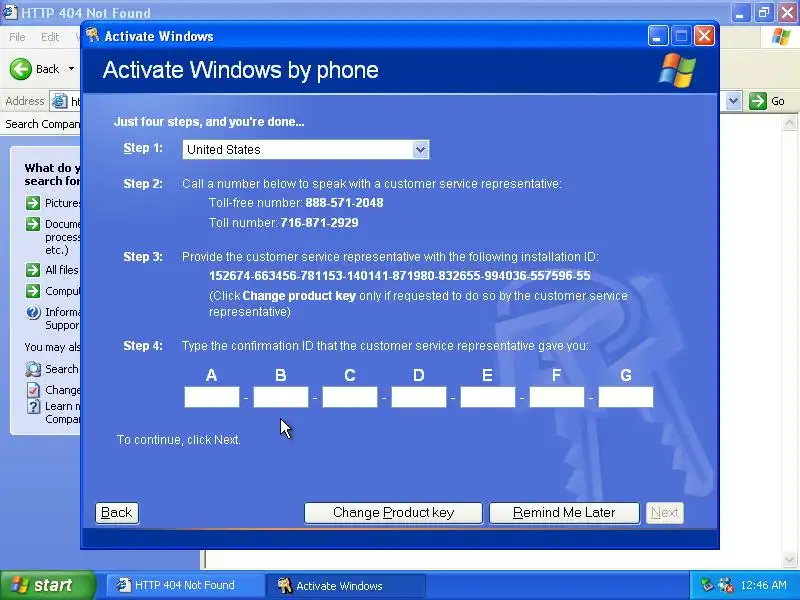Viewport: 800px width, 600px height.
Task: Click the confirmation ID field F
Action: tap(557, 397)
